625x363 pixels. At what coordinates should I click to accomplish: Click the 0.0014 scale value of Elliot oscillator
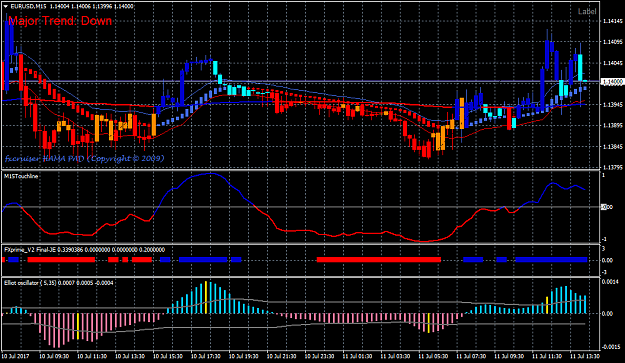point(611,282)
